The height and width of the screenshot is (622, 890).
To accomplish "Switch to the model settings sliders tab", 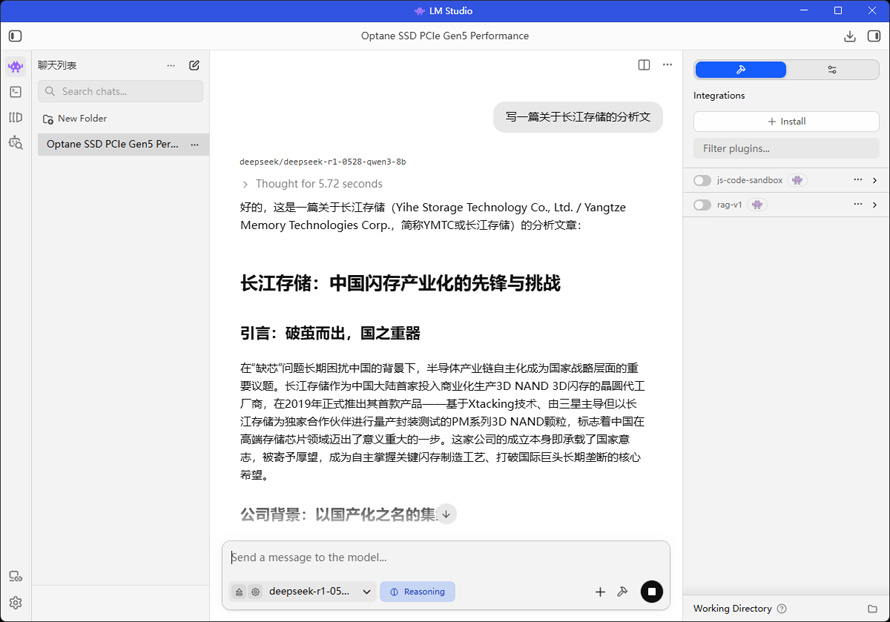I will pos(832,70).
